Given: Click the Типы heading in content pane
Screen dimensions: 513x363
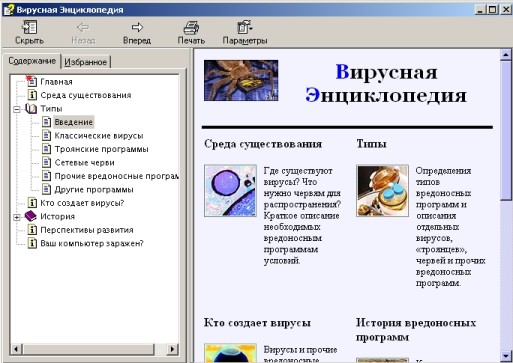Looking at the screenshot, I should pos(371,144).
